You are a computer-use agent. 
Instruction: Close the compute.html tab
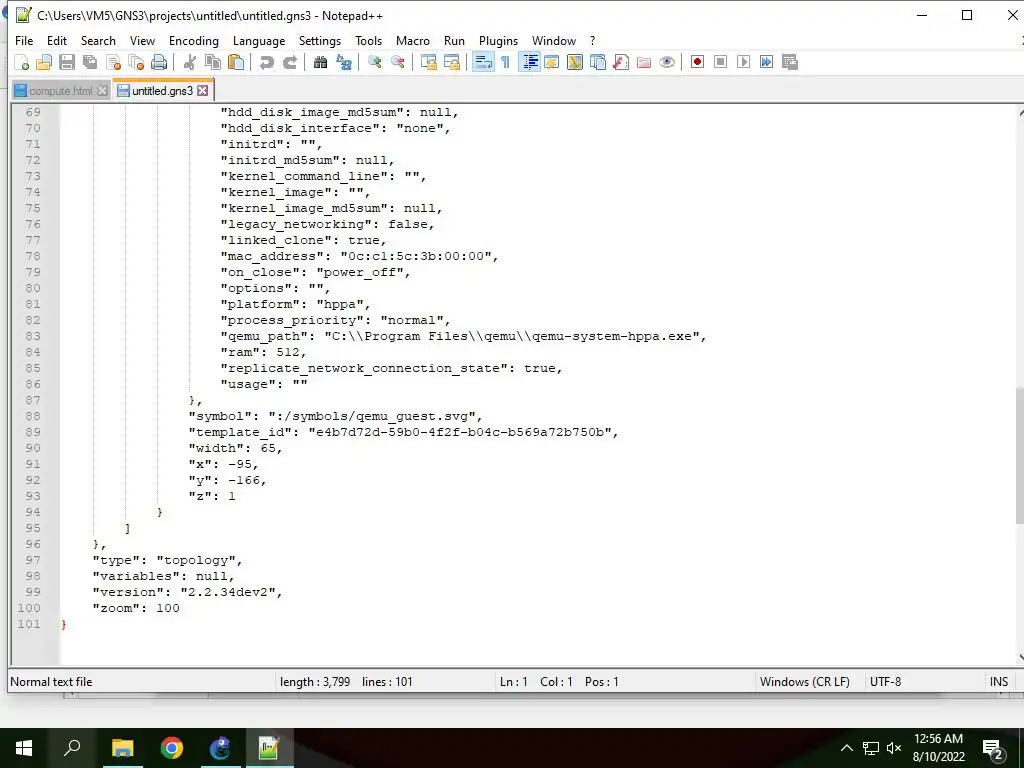tap(102, 91)
